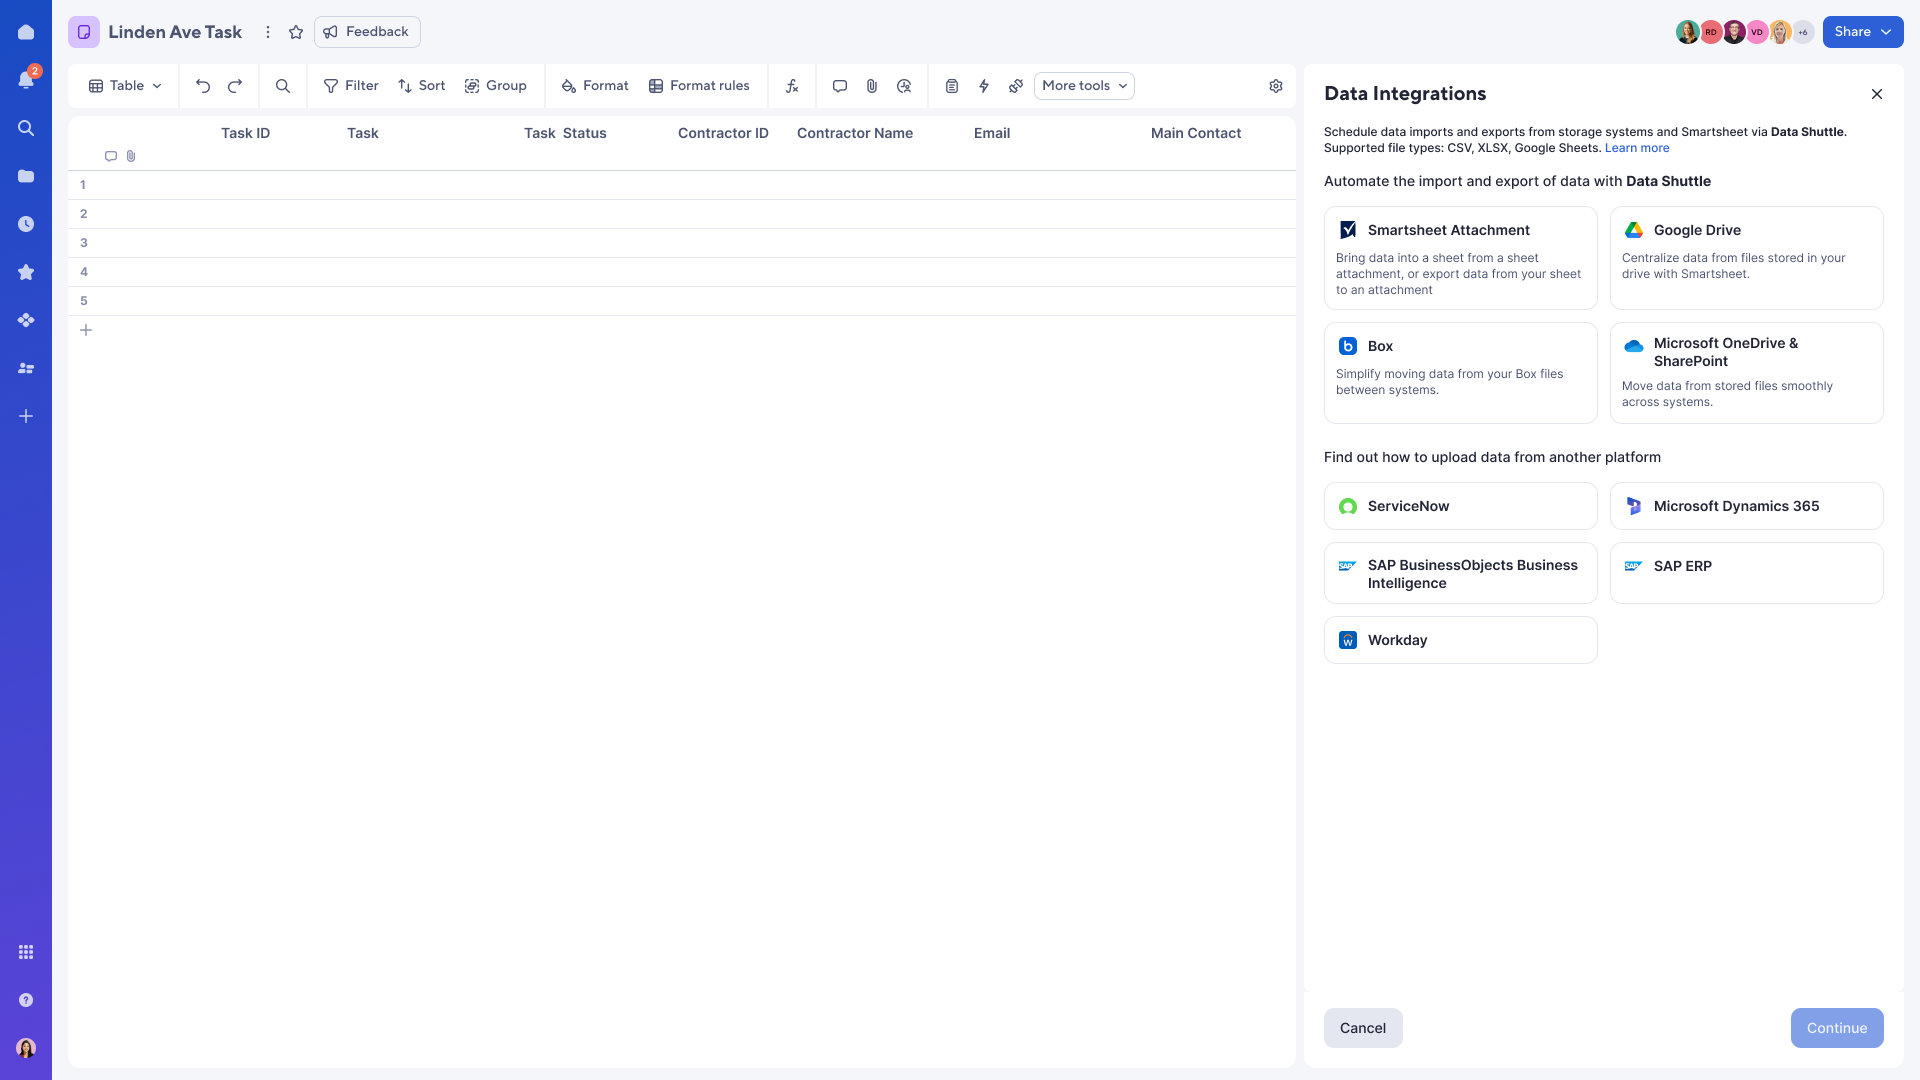1920x1080 pixels.
Task: Expand the Table view dropdown
Action: tap(125, 86)
